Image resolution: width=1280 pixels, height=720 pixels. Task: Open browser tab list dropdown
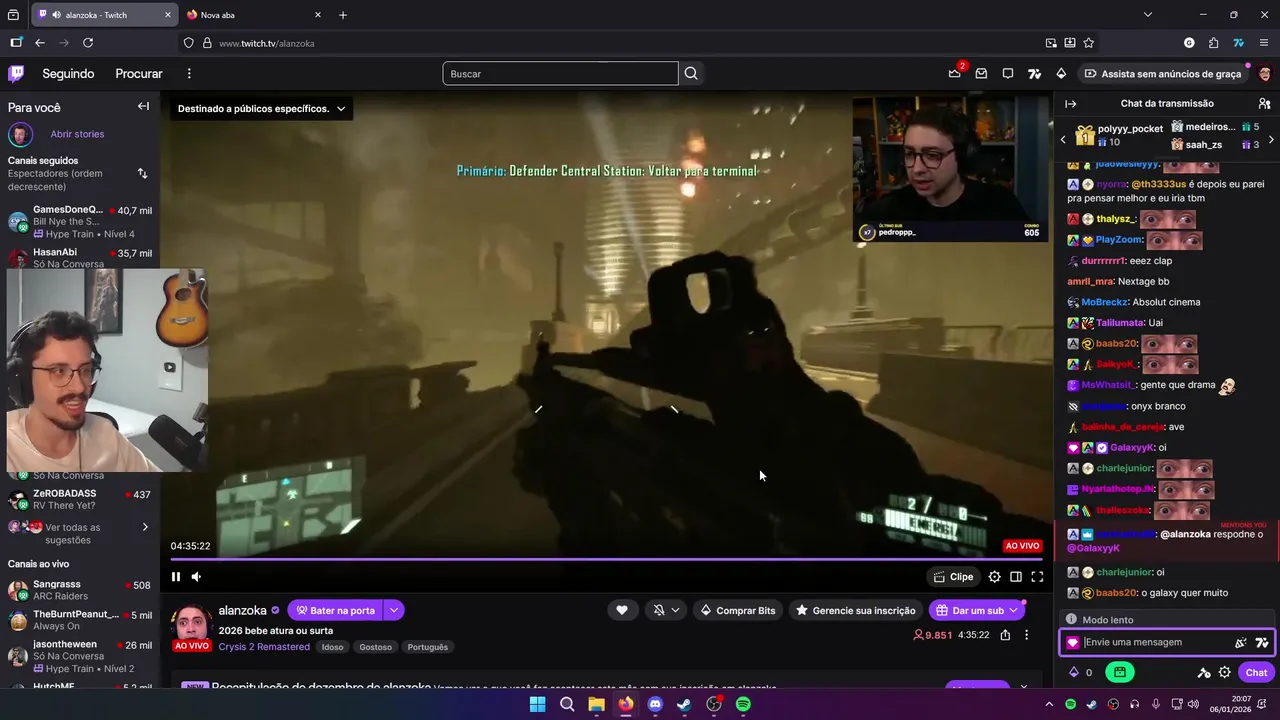pyautogui.click(x=1148, y=15)
